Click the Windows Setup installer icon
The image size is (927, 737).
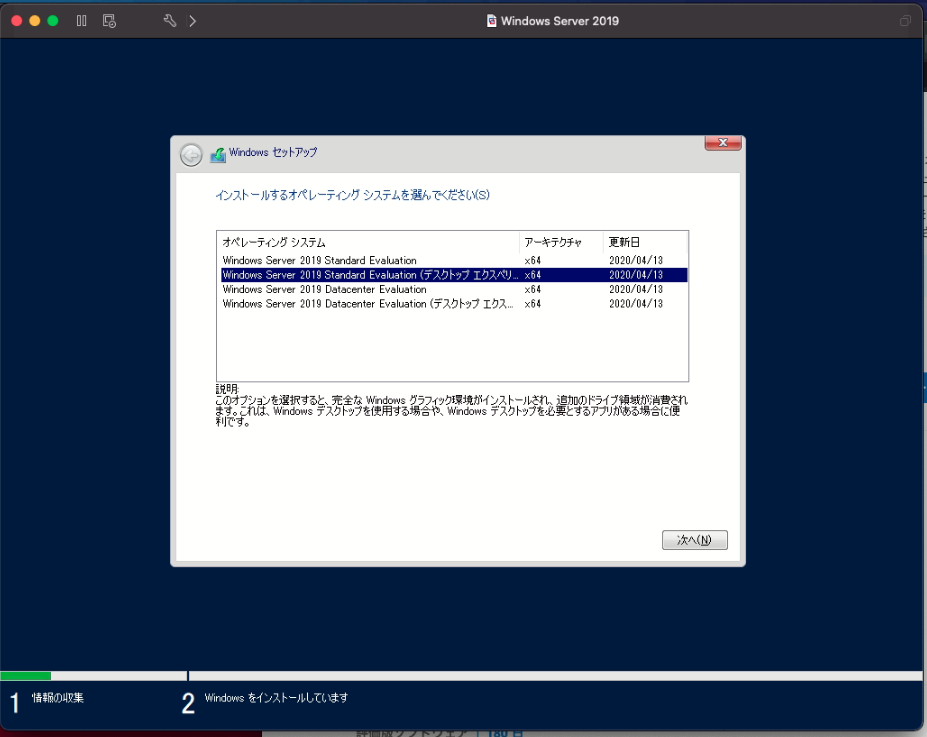coord(218,155)
